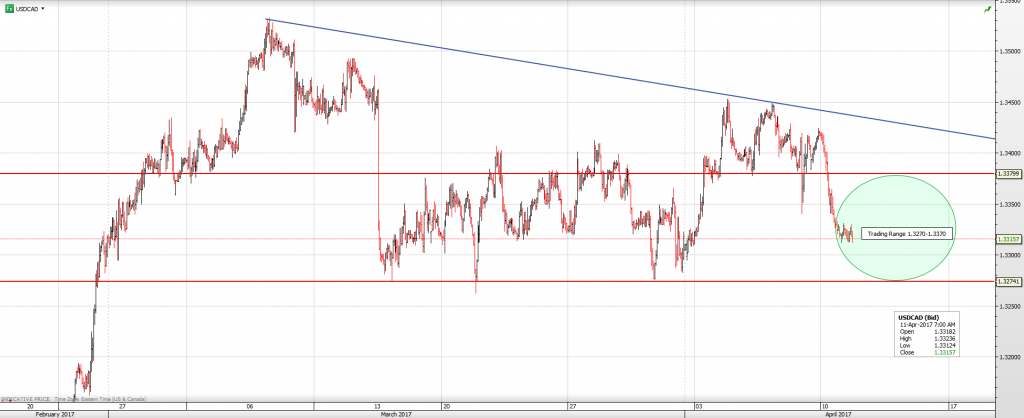Screen dimensions: 1024x418
Task: Click date marker 13 on time axis
Action: click(380, 405)
